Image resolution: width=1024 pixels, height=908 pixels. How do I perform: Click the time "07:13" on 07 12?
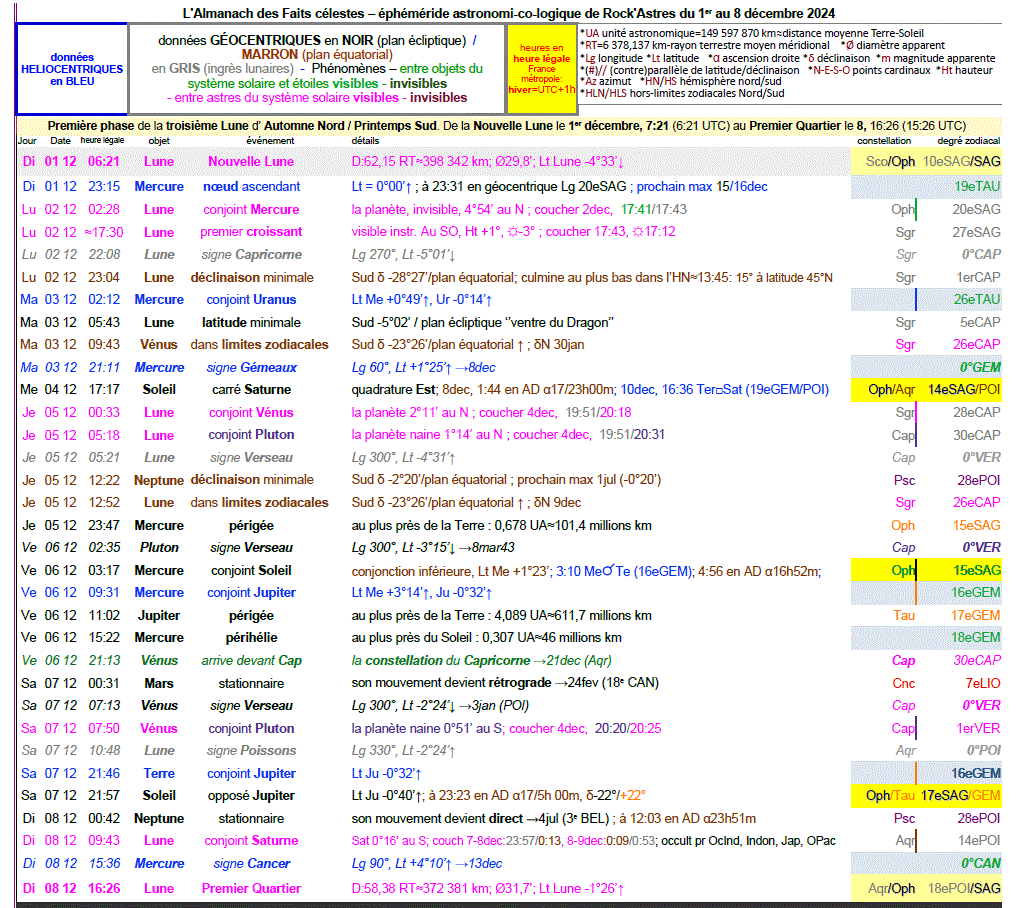pos(104,706)
